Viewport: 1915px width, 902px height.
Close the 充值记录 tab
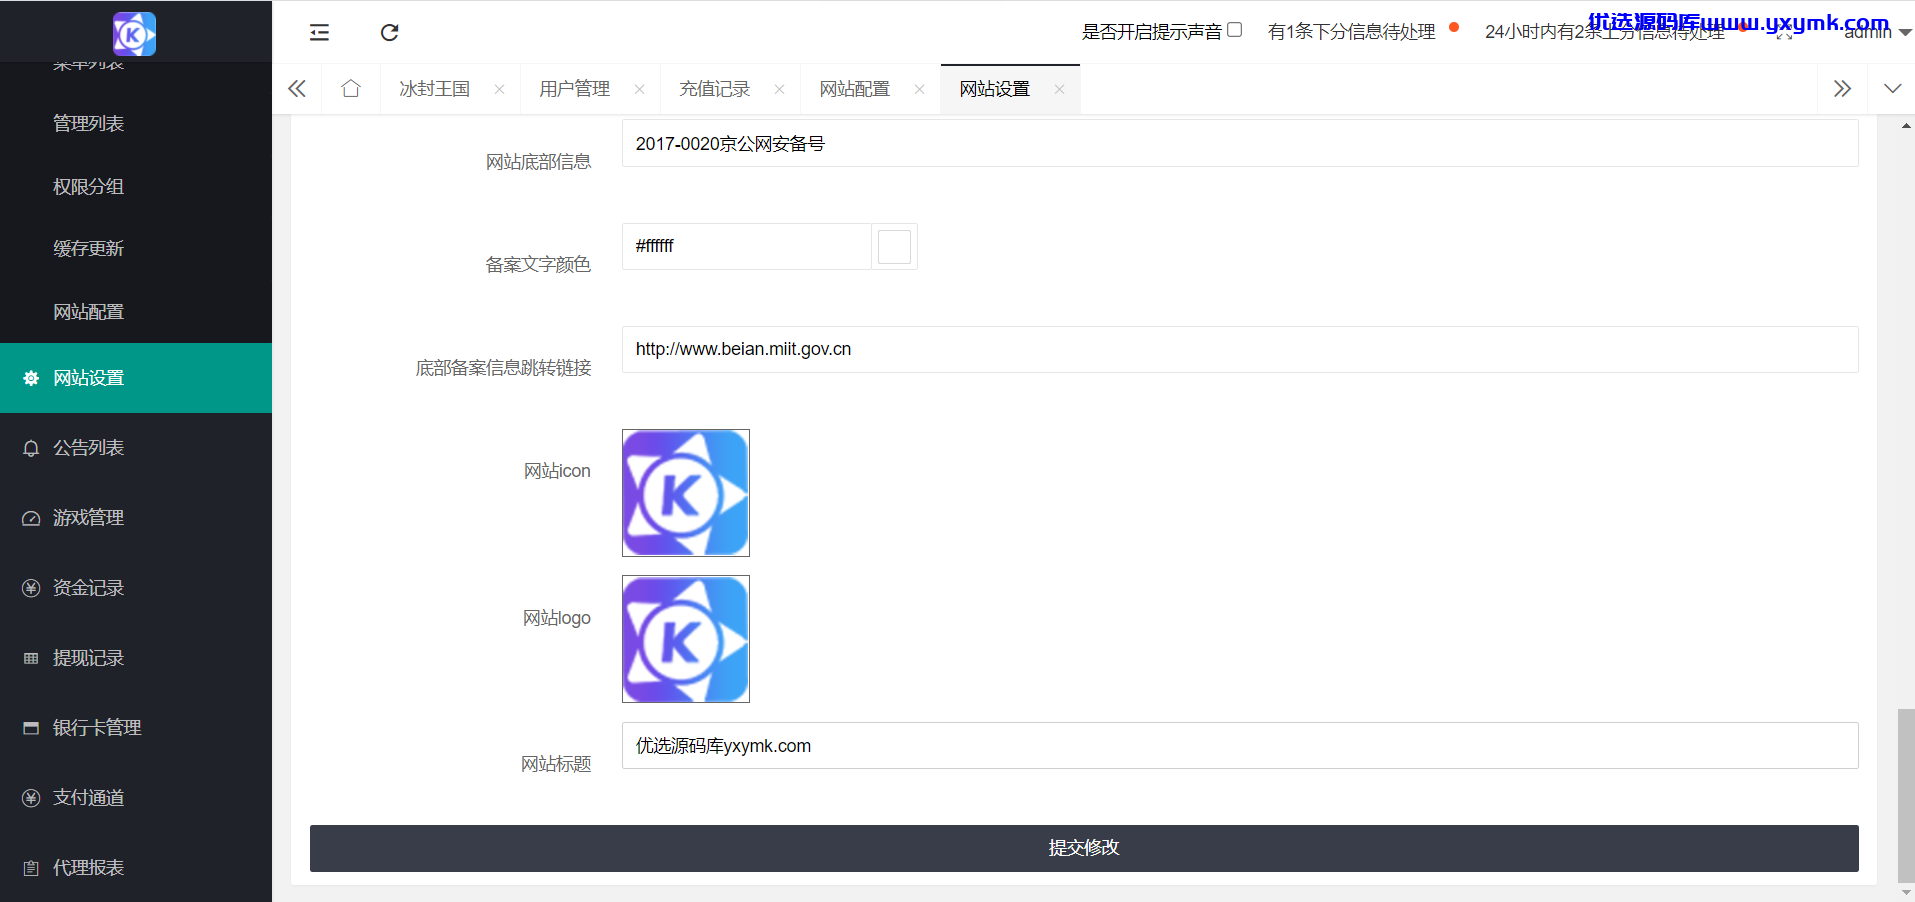click(779, 89)
